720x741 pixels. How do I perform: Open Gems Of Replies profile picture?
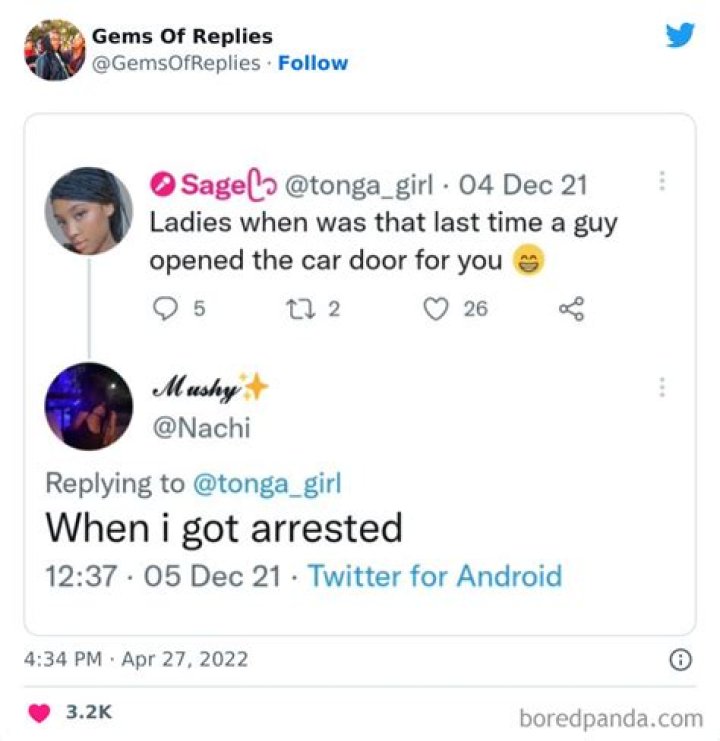[x=55, y=50]
